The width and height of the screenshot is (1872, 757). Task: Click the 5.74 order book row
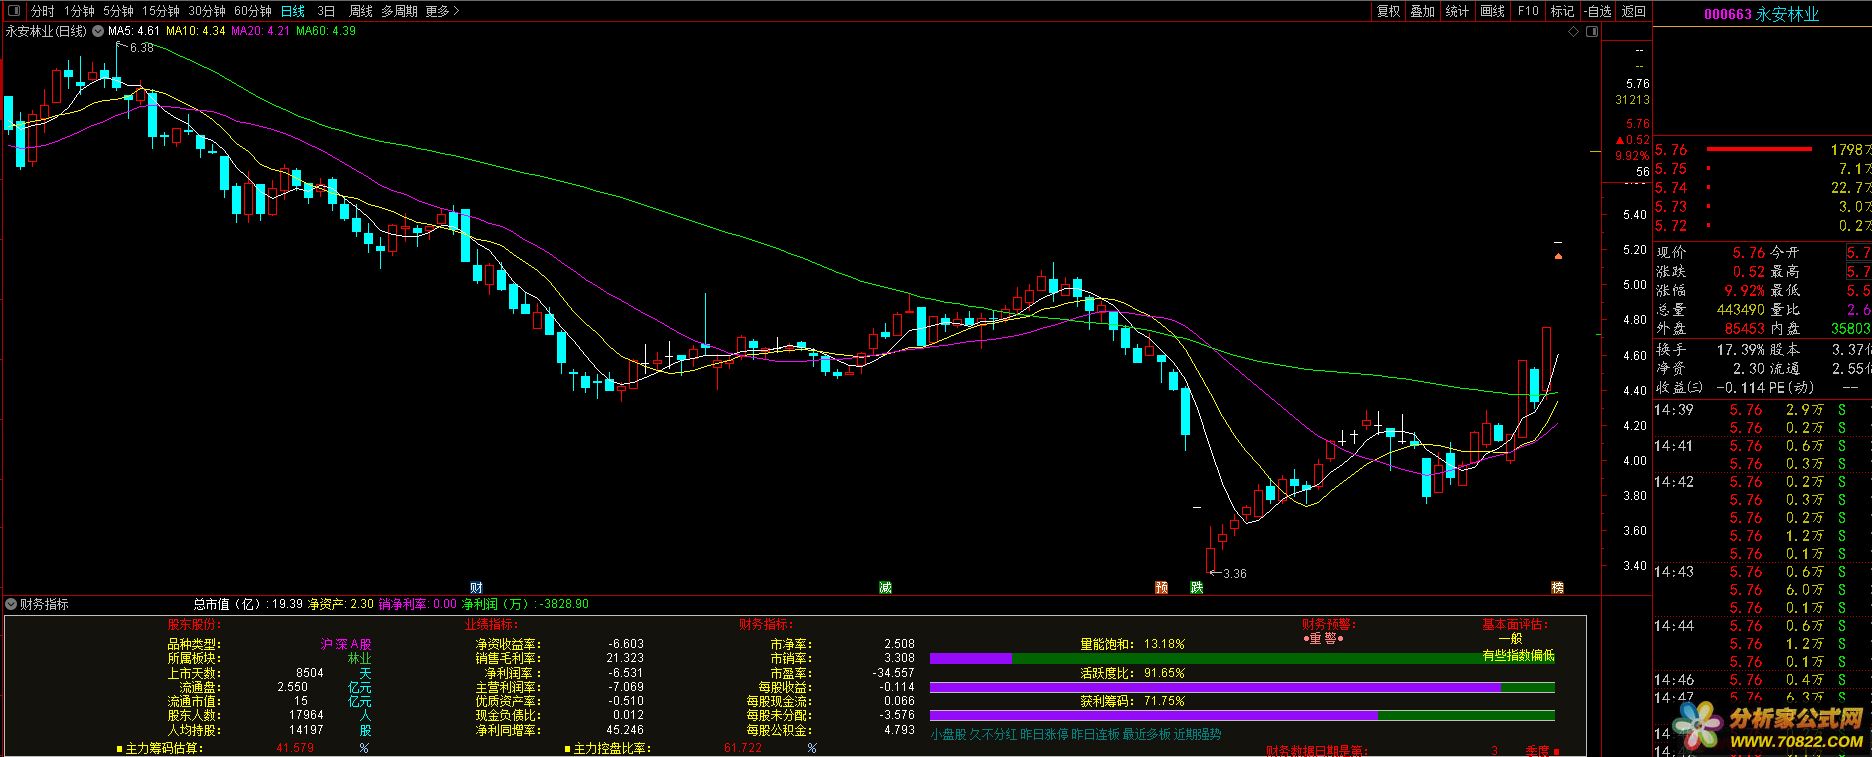[x=1763, y=188]
